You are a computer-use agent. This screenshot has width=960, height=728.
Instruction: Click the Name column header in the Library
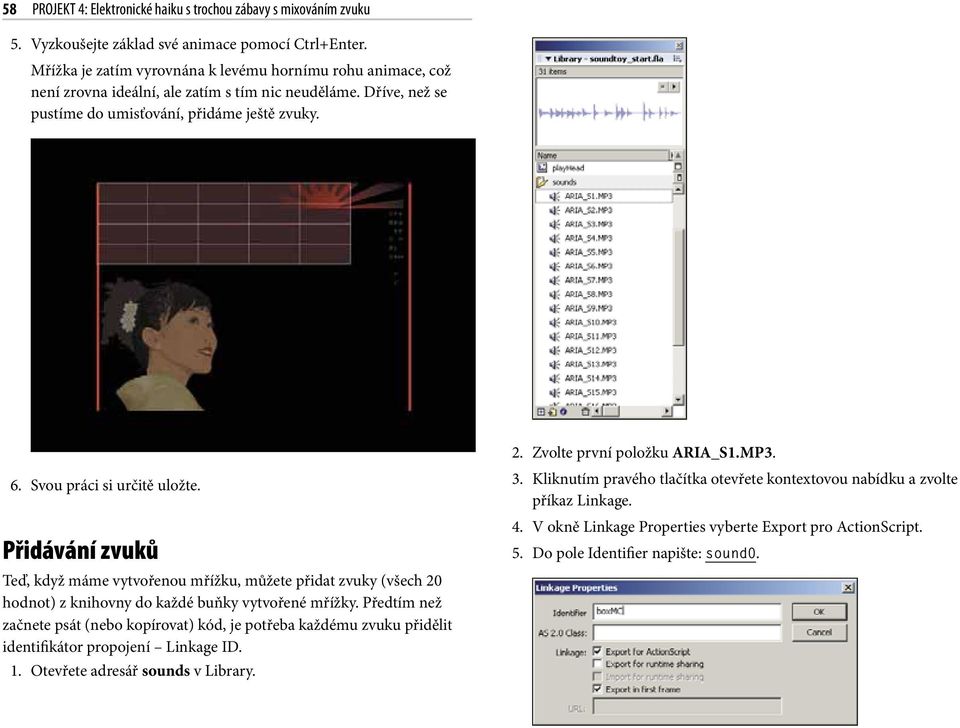click(x=602, y=156)
